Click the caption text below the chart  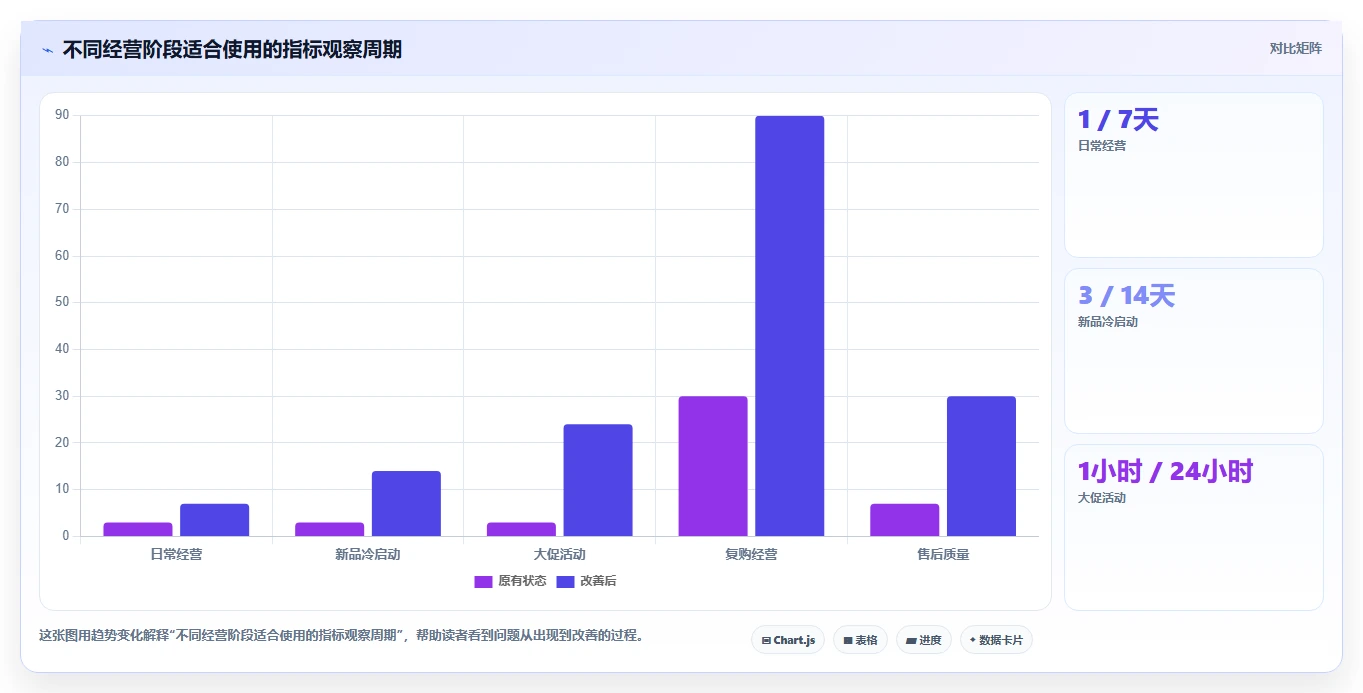pyautogui.click(x=341, y=635)
